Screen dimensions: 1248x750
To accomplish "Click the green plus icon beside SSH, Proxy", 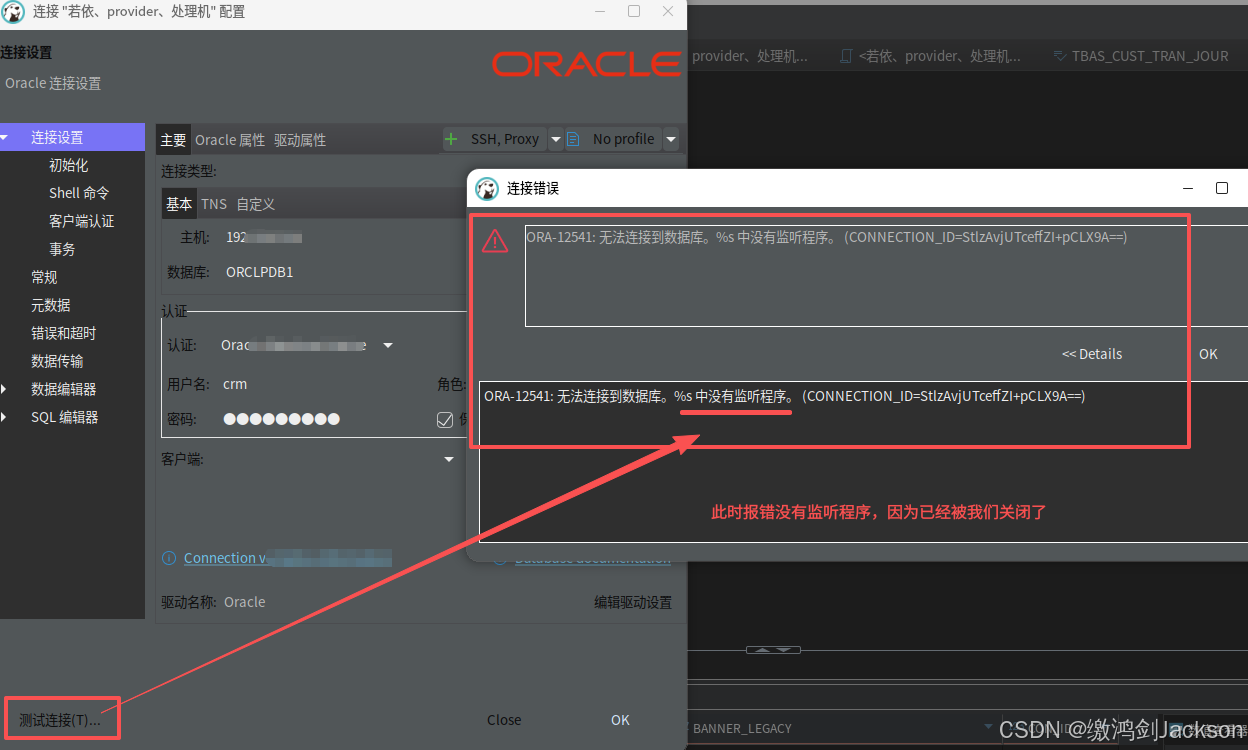I will pos(452,139).
